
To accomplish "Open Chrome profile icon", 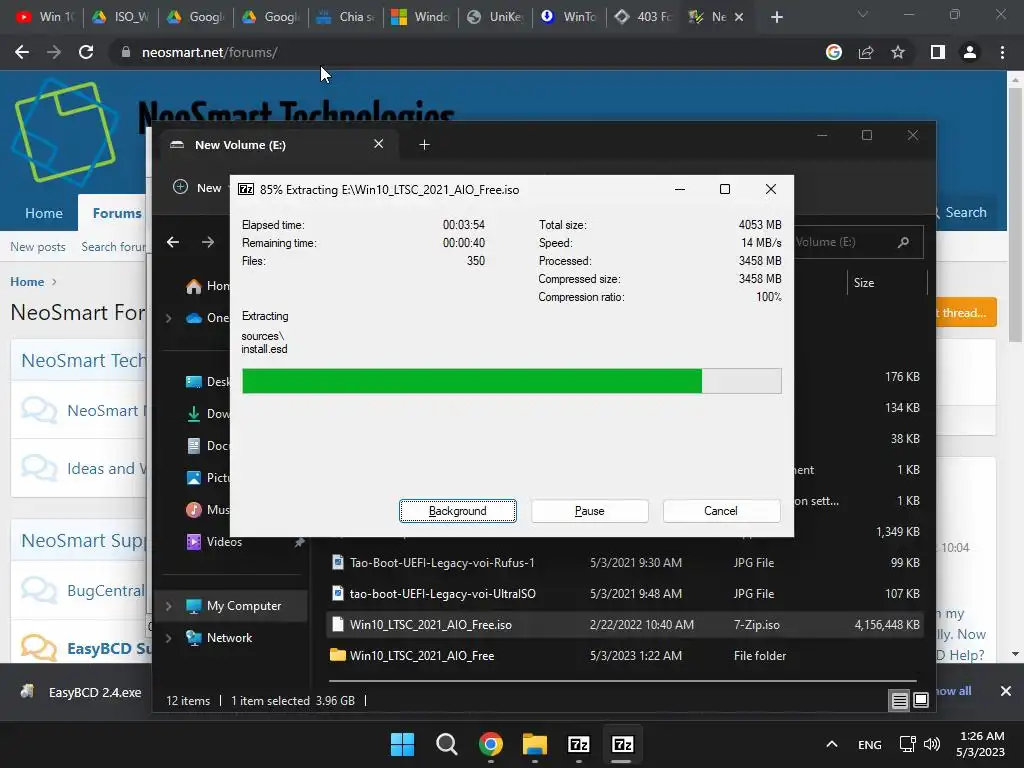I will pyautogui.click(x=970, y=52).
